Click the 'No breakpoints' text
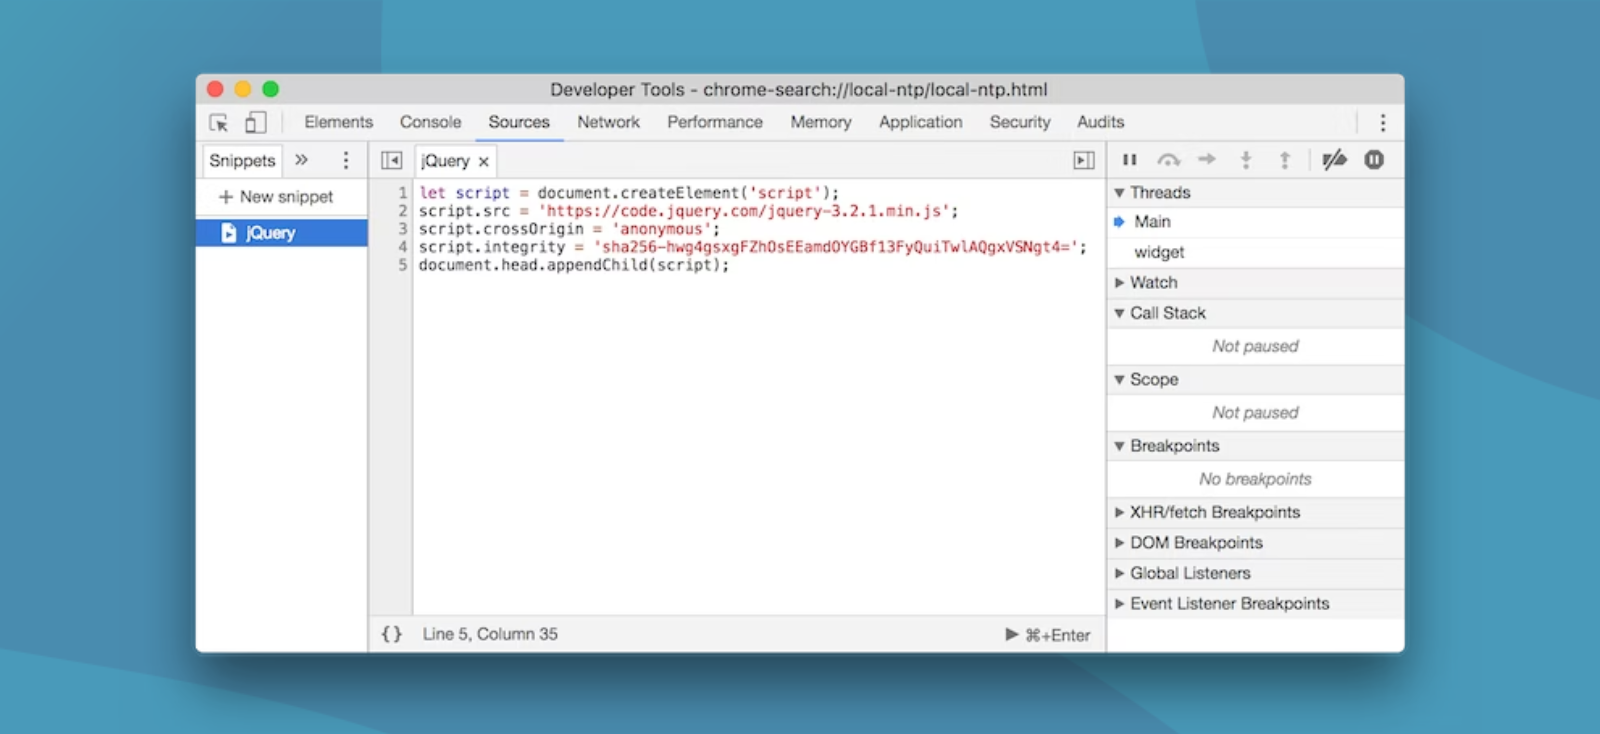The width and height of the screenshot is (1600, 734). [x=1255, y=479]
